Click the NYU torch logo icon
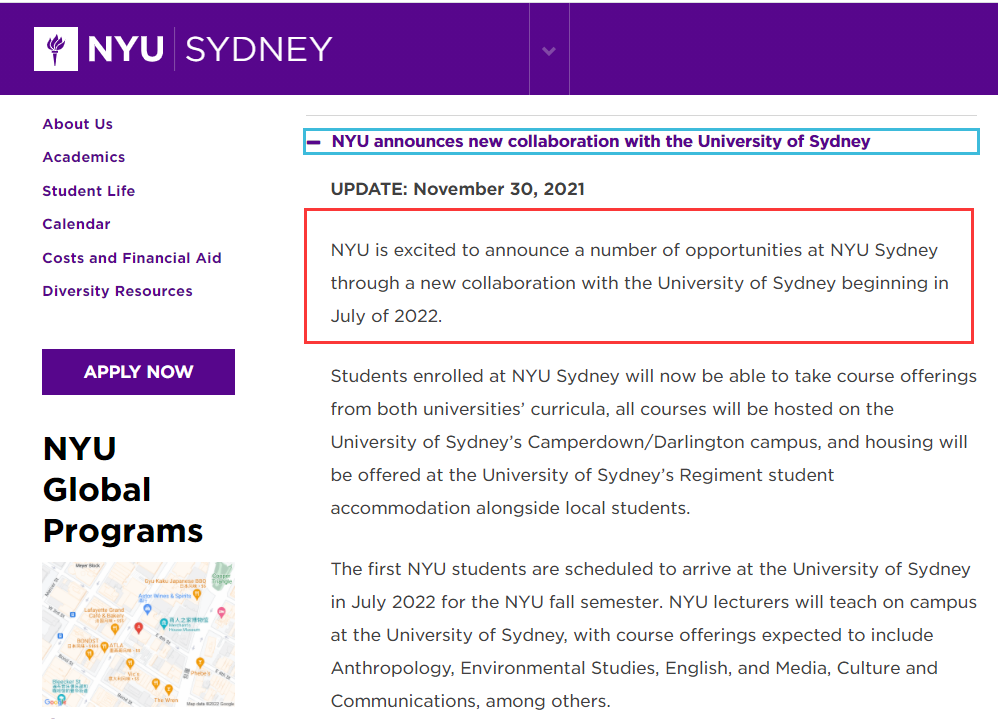Screen dimensions: 998x719 tap(56, 48)
